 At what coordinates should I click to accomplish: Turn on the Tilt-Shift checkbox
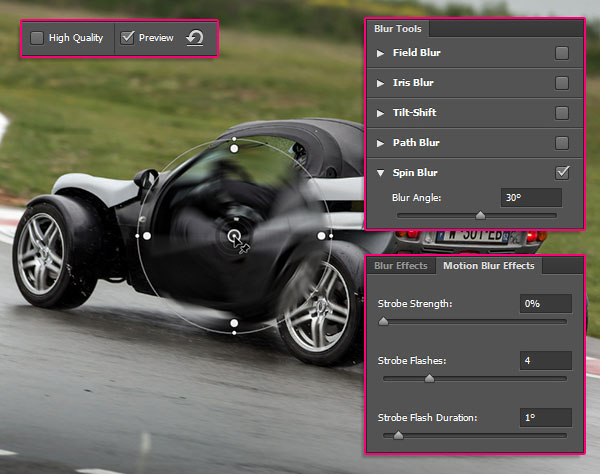(x=562, y=113)
